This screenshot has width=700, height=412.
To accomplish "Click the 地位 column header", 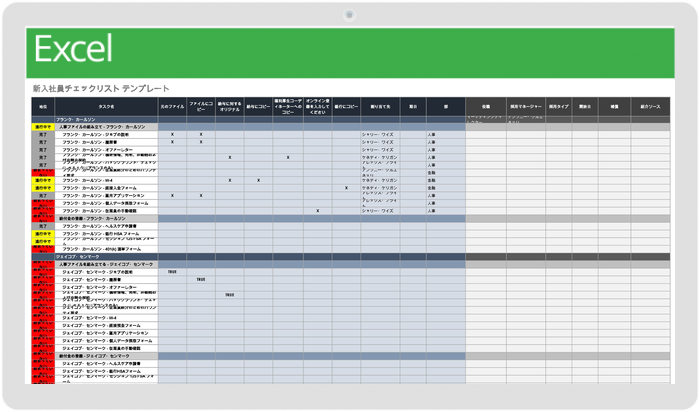I will 43,105.
